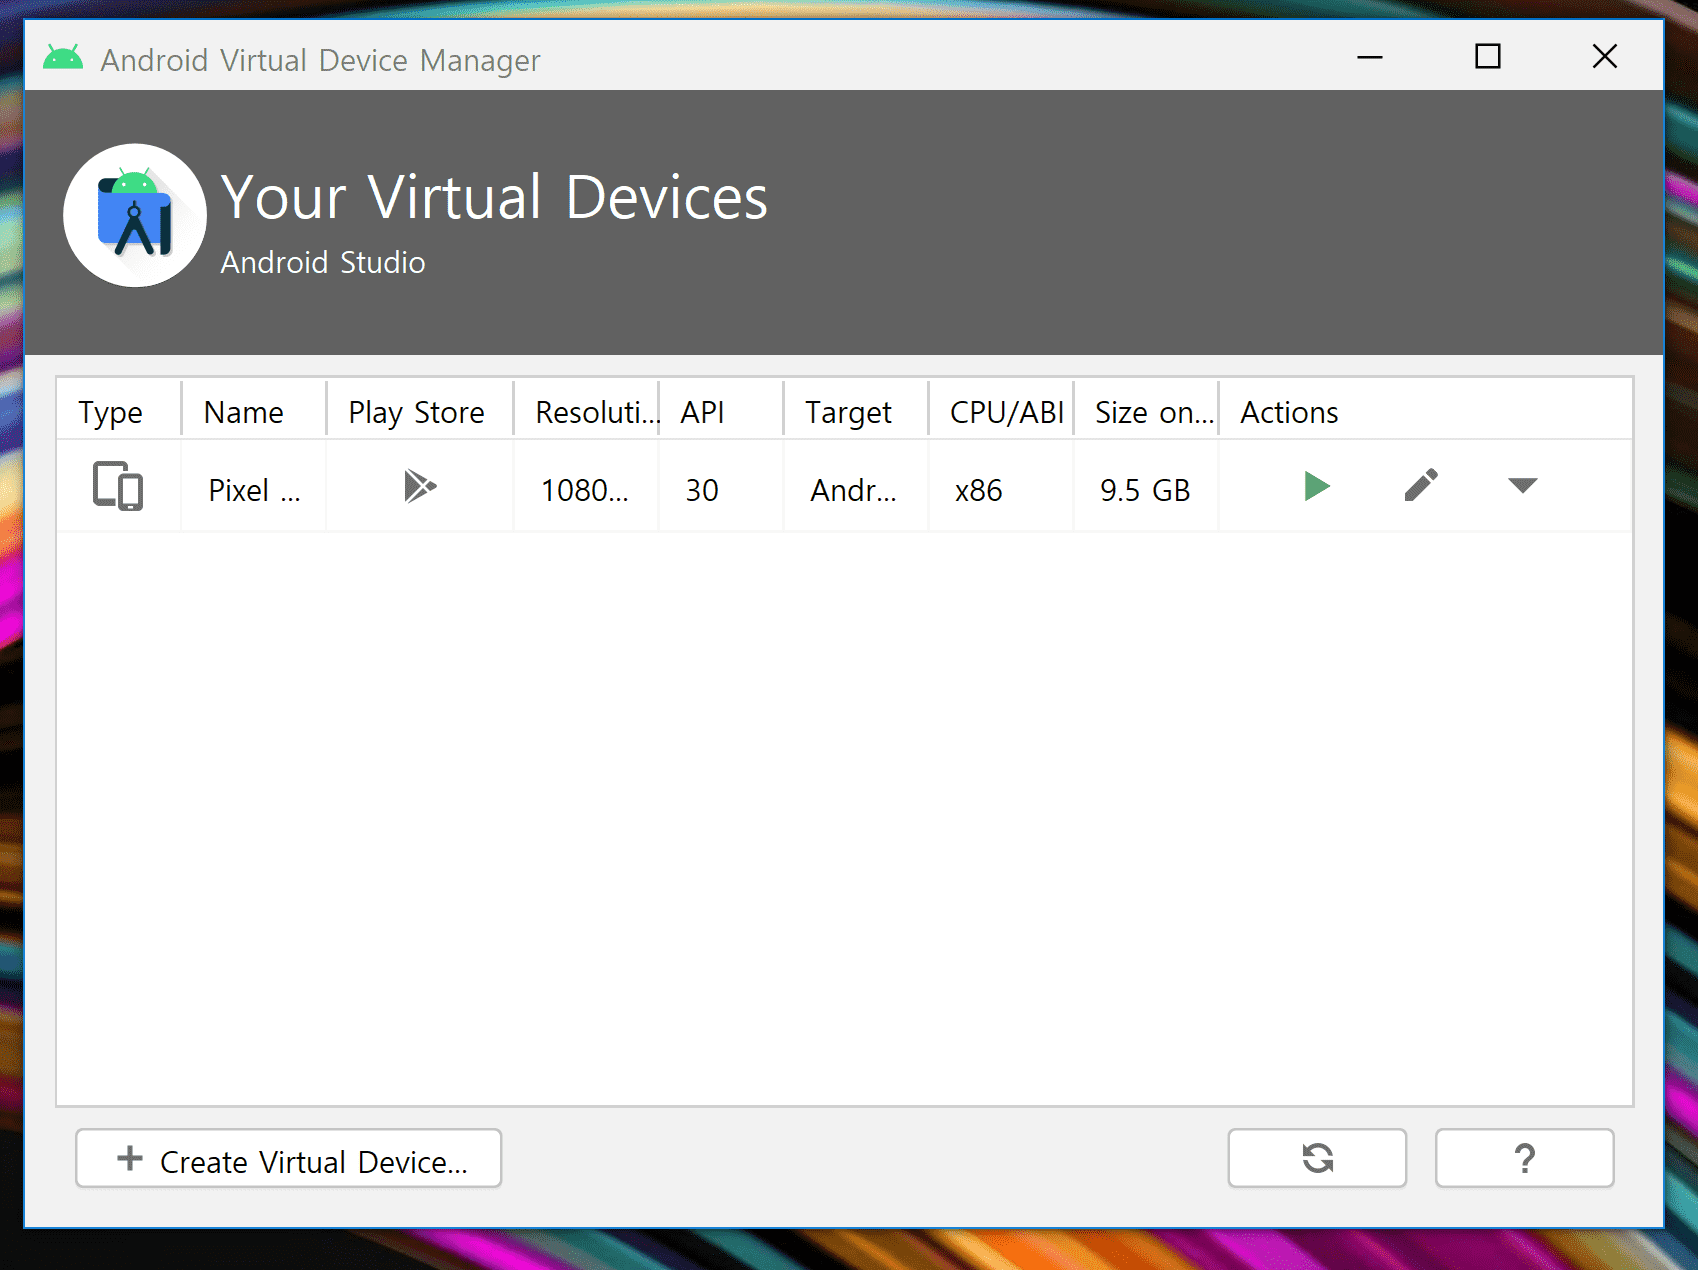The width and height of the screenshot is (1698, 1270).
Task: Sort by API column header
Action: point(721,412)
